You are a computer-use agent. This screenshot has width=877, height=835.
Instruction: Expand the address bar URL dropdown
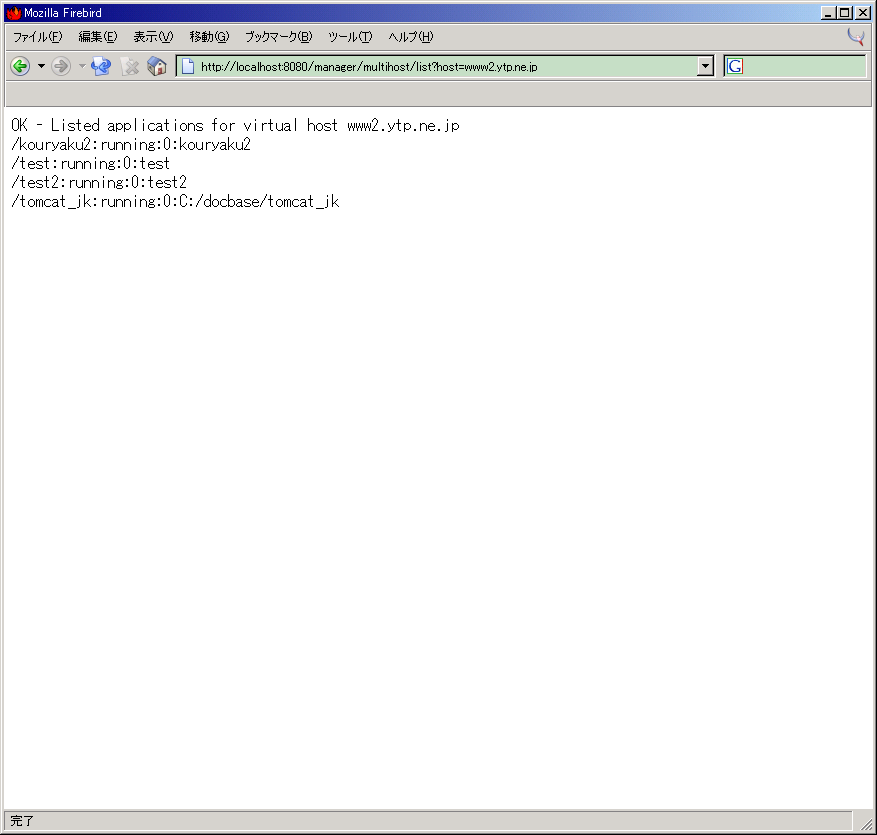pyautogui.click(x=705, y=67)
